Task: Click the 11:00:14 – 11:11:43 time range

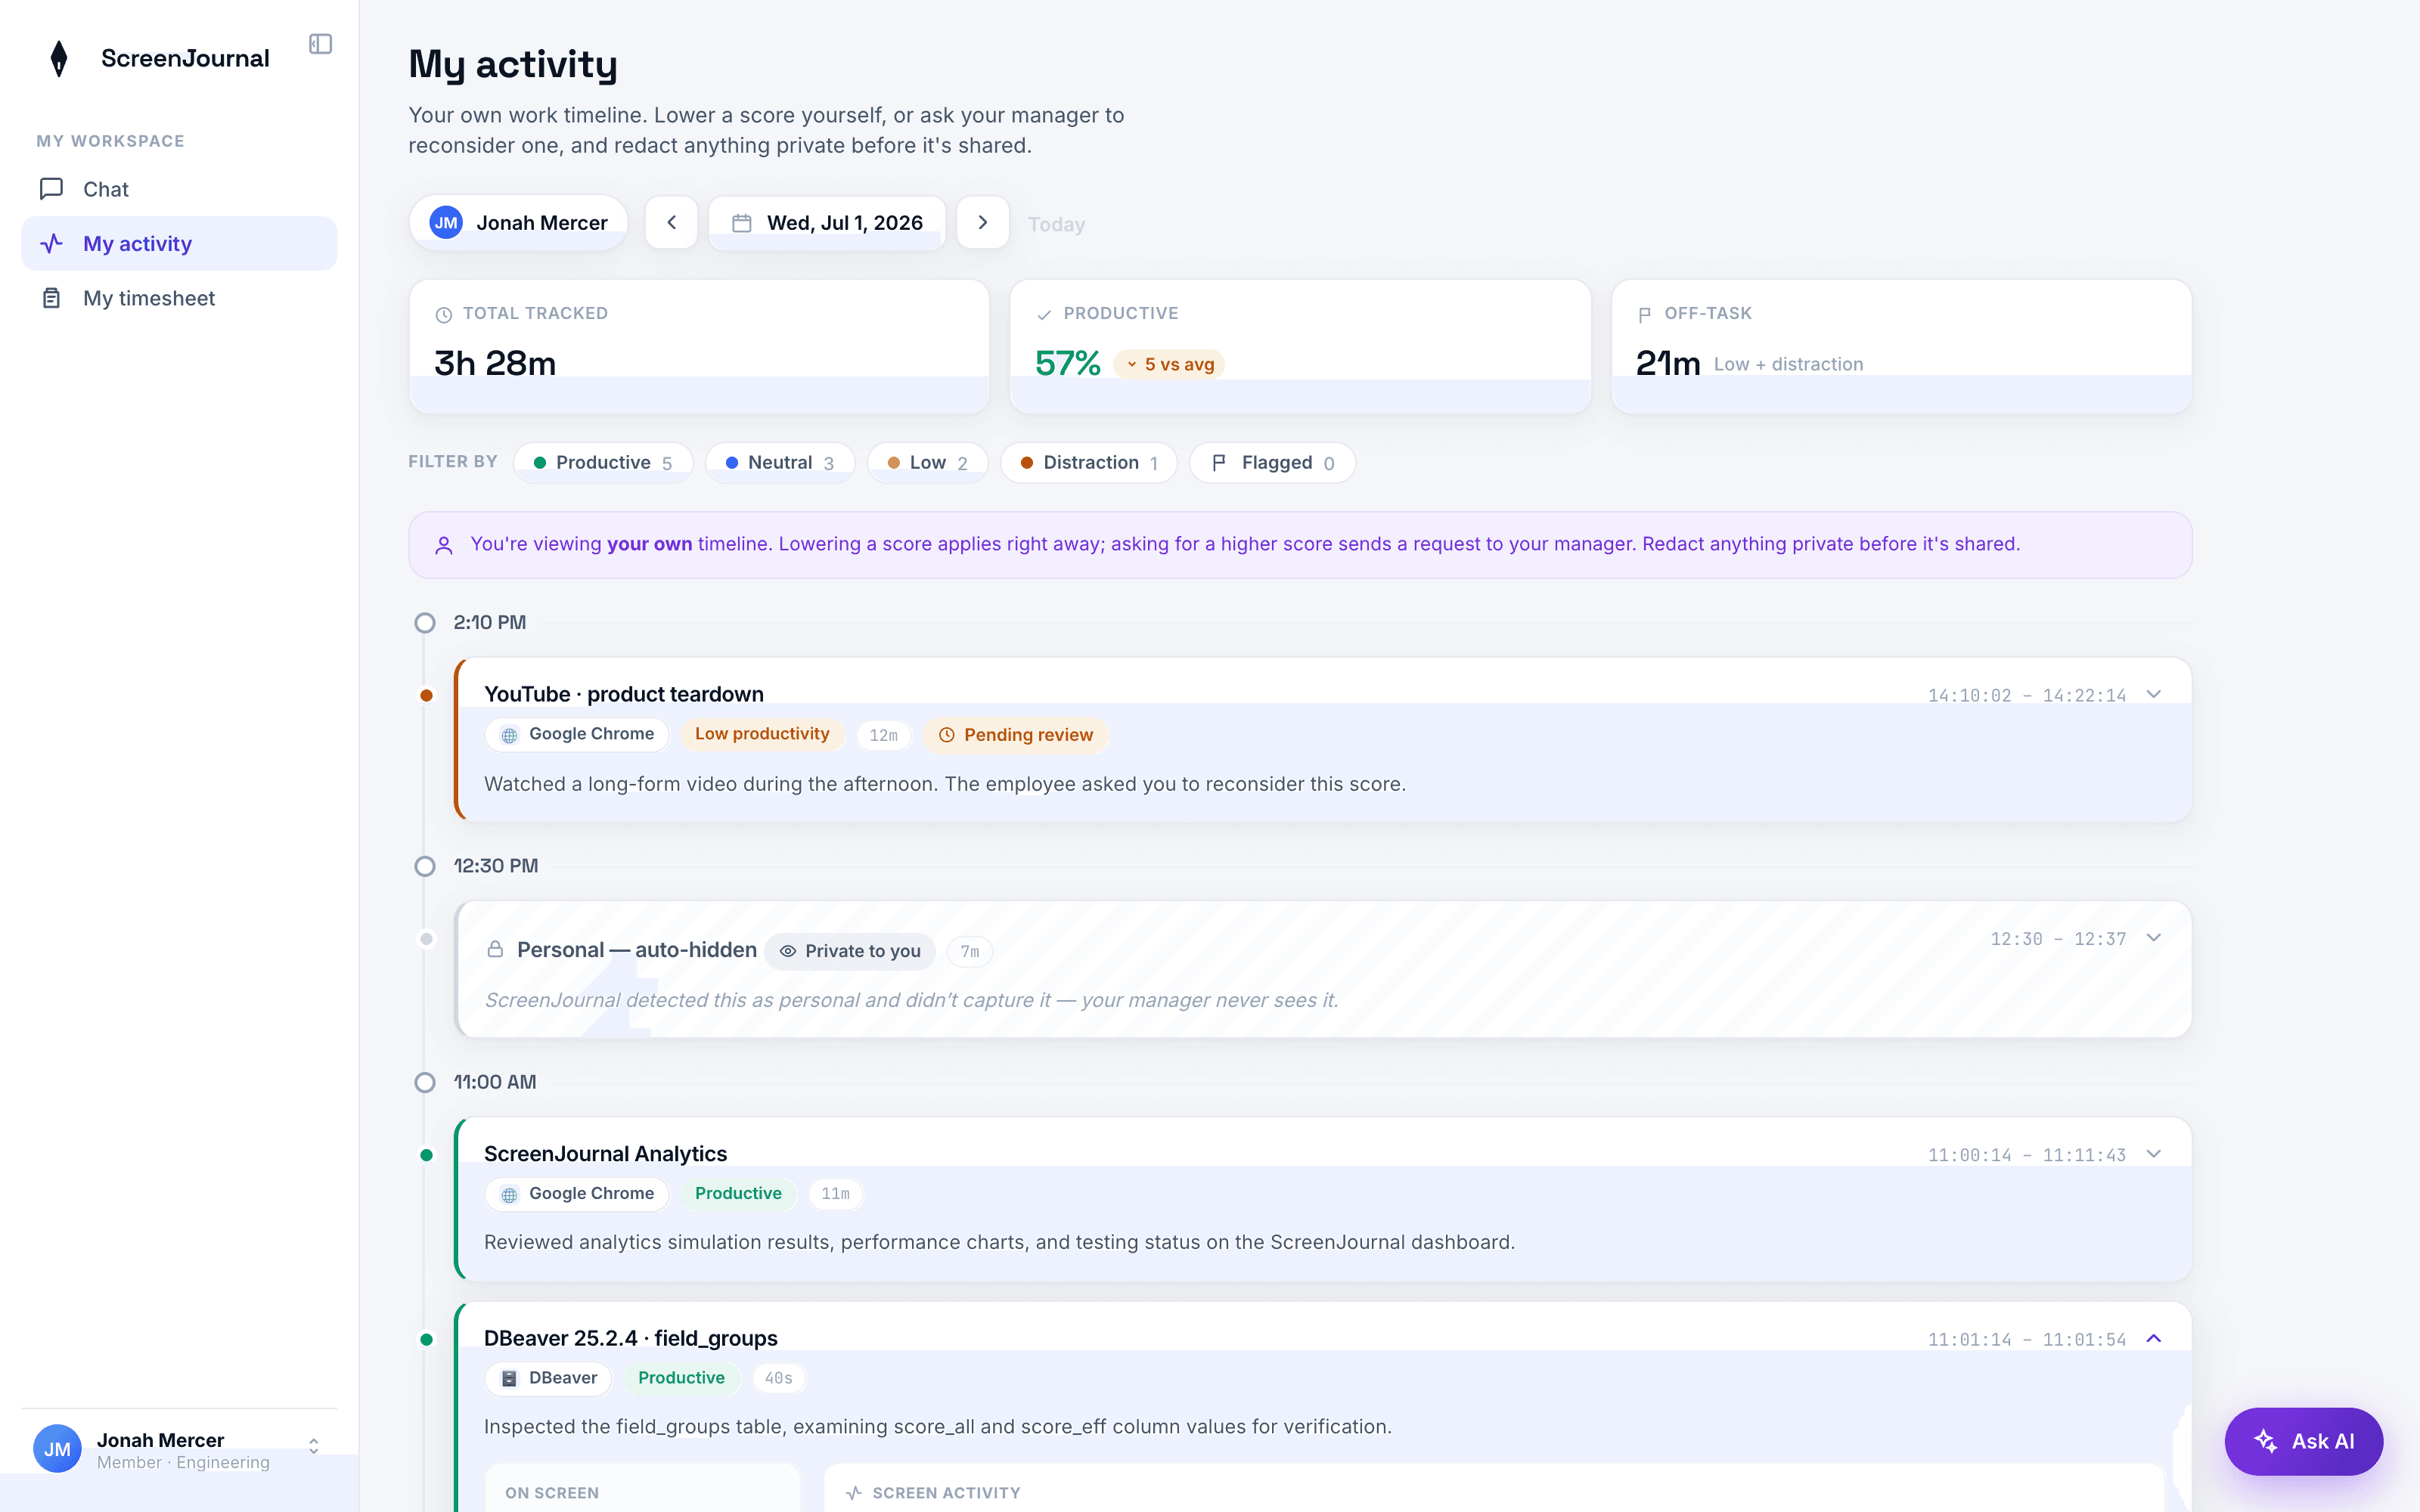Action: [2027, 1155]
